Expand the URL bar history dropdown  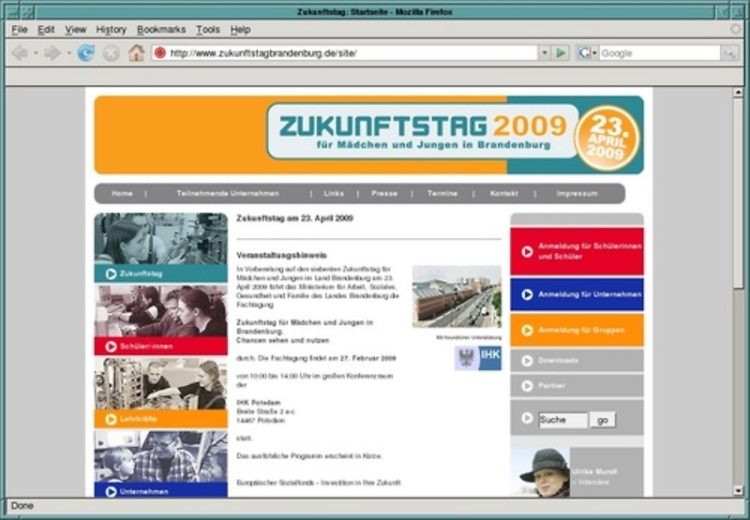click(x=544, y=53)
